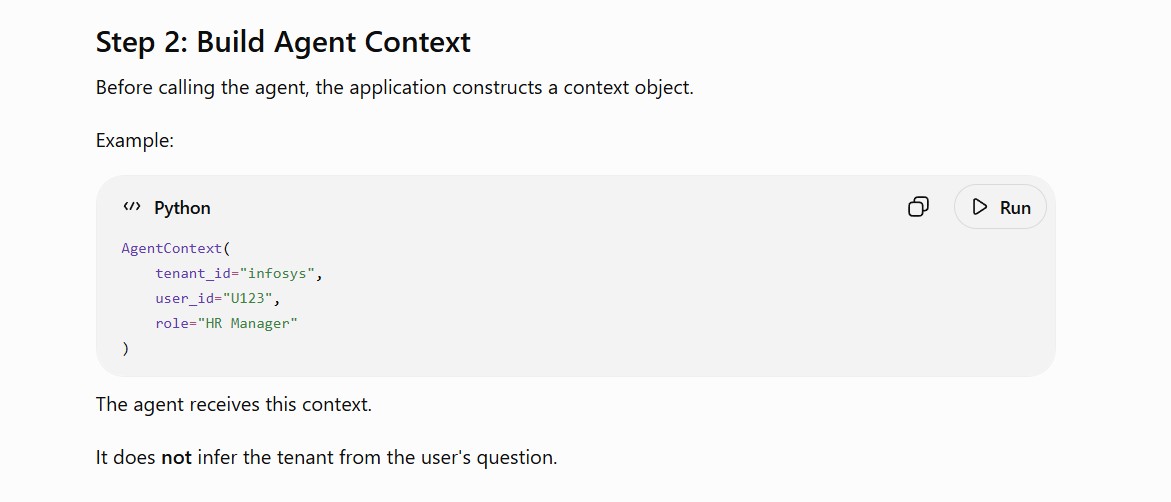Click the user_id parameter name
1171x502 pixels.
185,298
